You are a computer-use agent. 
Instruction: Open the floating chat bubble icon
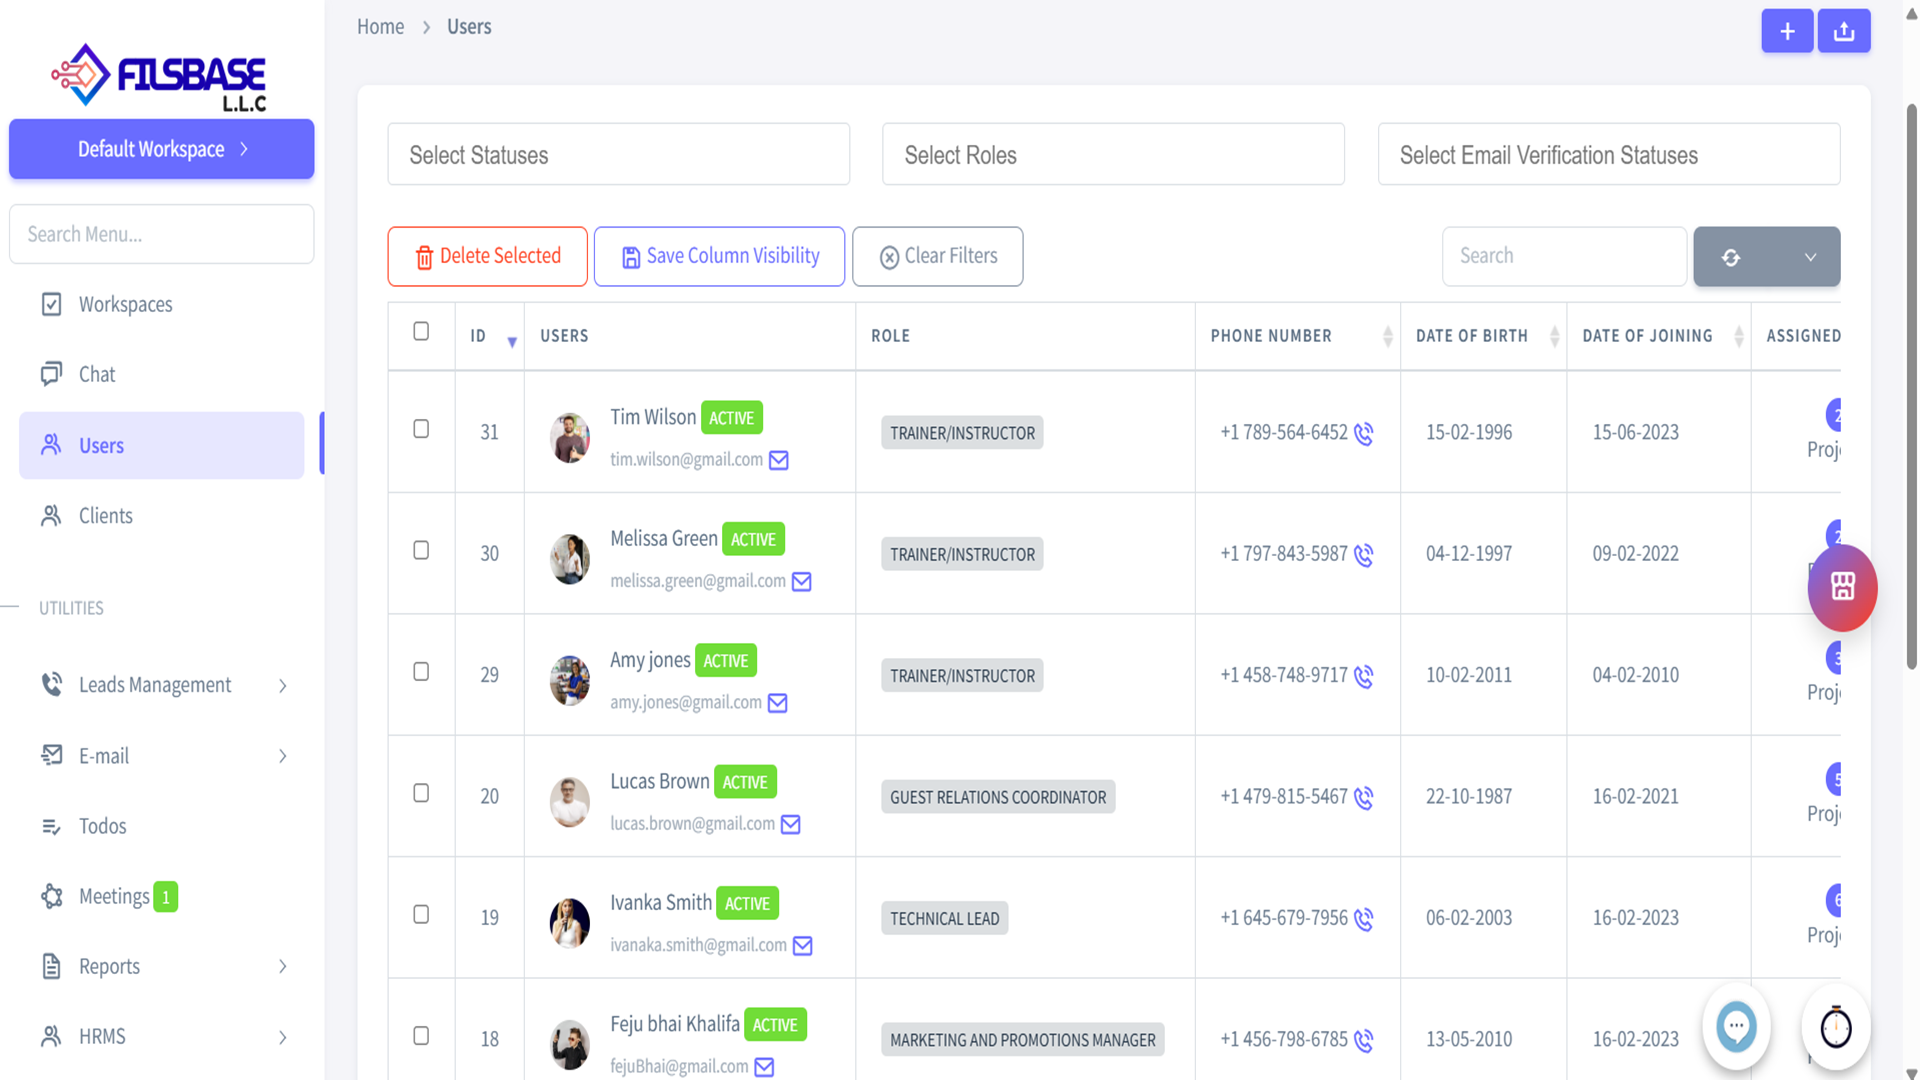click(1736, 1026)
